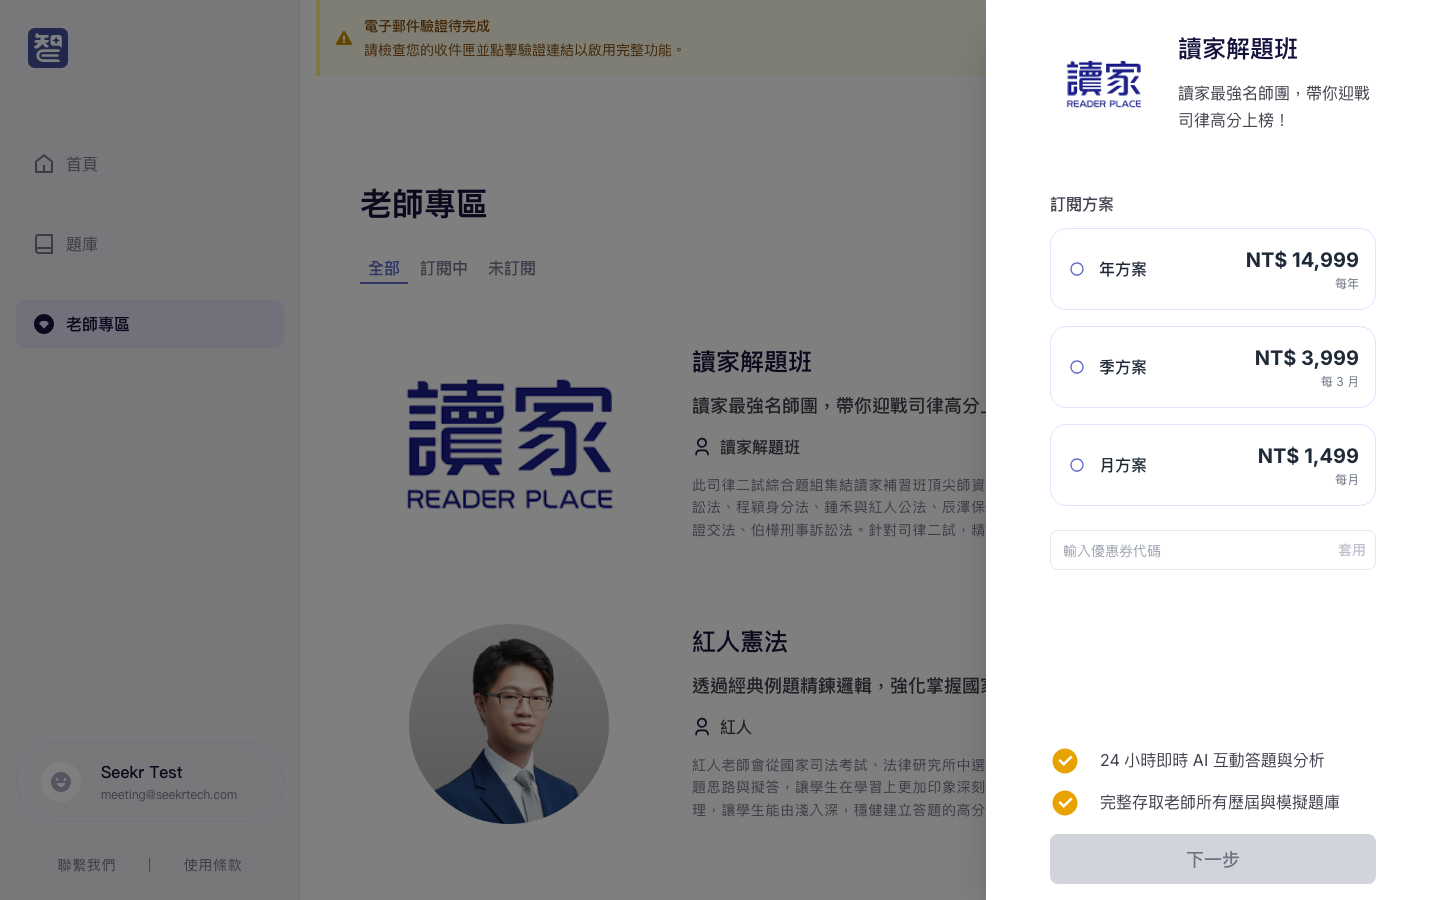Open the 未訂閱 tab
Viewport: 1440px width, 900px height.
point(512,268)
